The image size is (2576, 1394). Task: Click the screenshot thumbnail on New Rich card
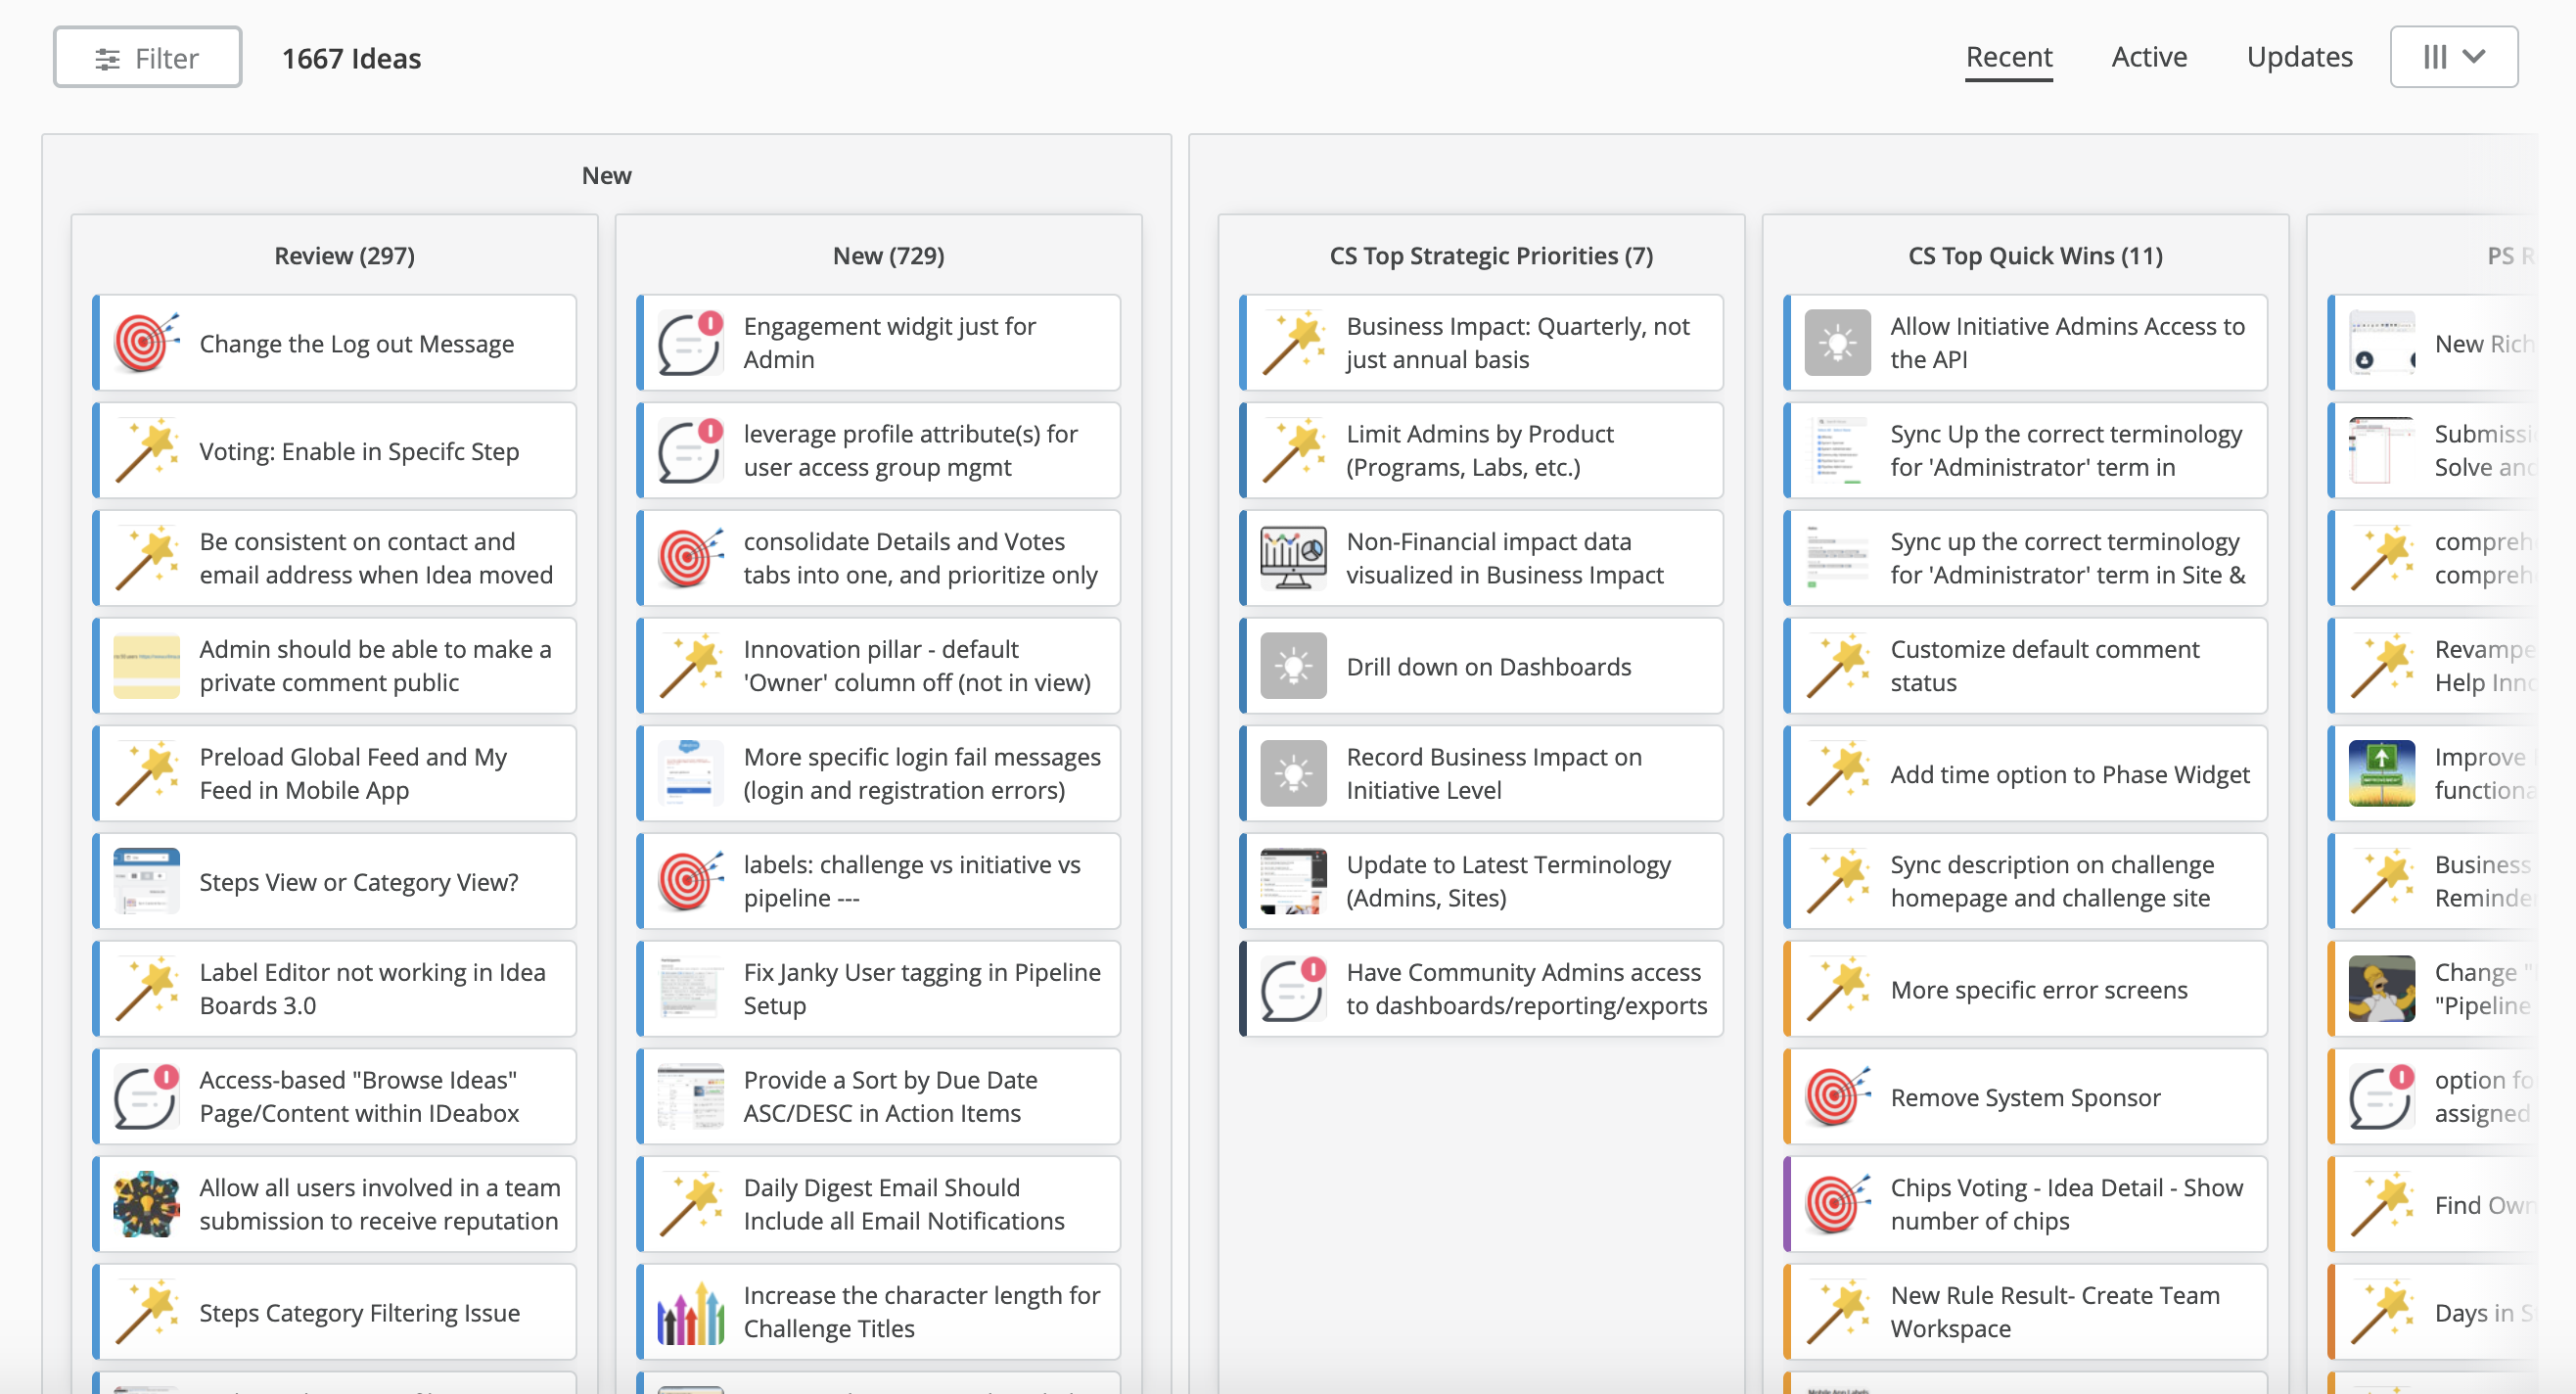coord(2381,343)
